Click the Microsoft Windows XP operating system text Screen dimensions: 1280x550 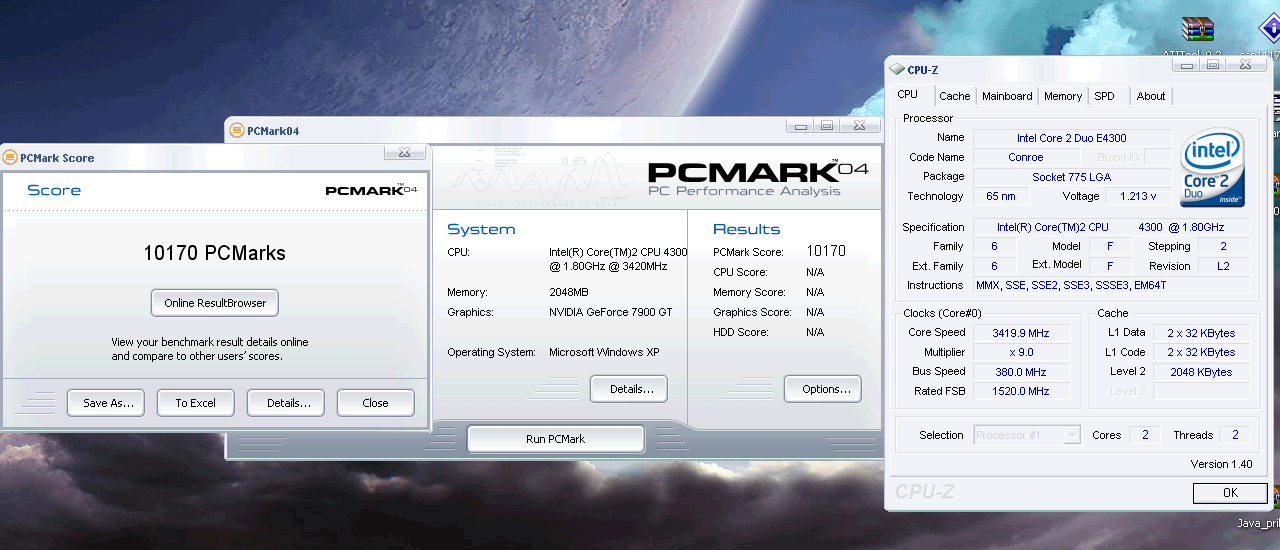(x=604, y=352)
